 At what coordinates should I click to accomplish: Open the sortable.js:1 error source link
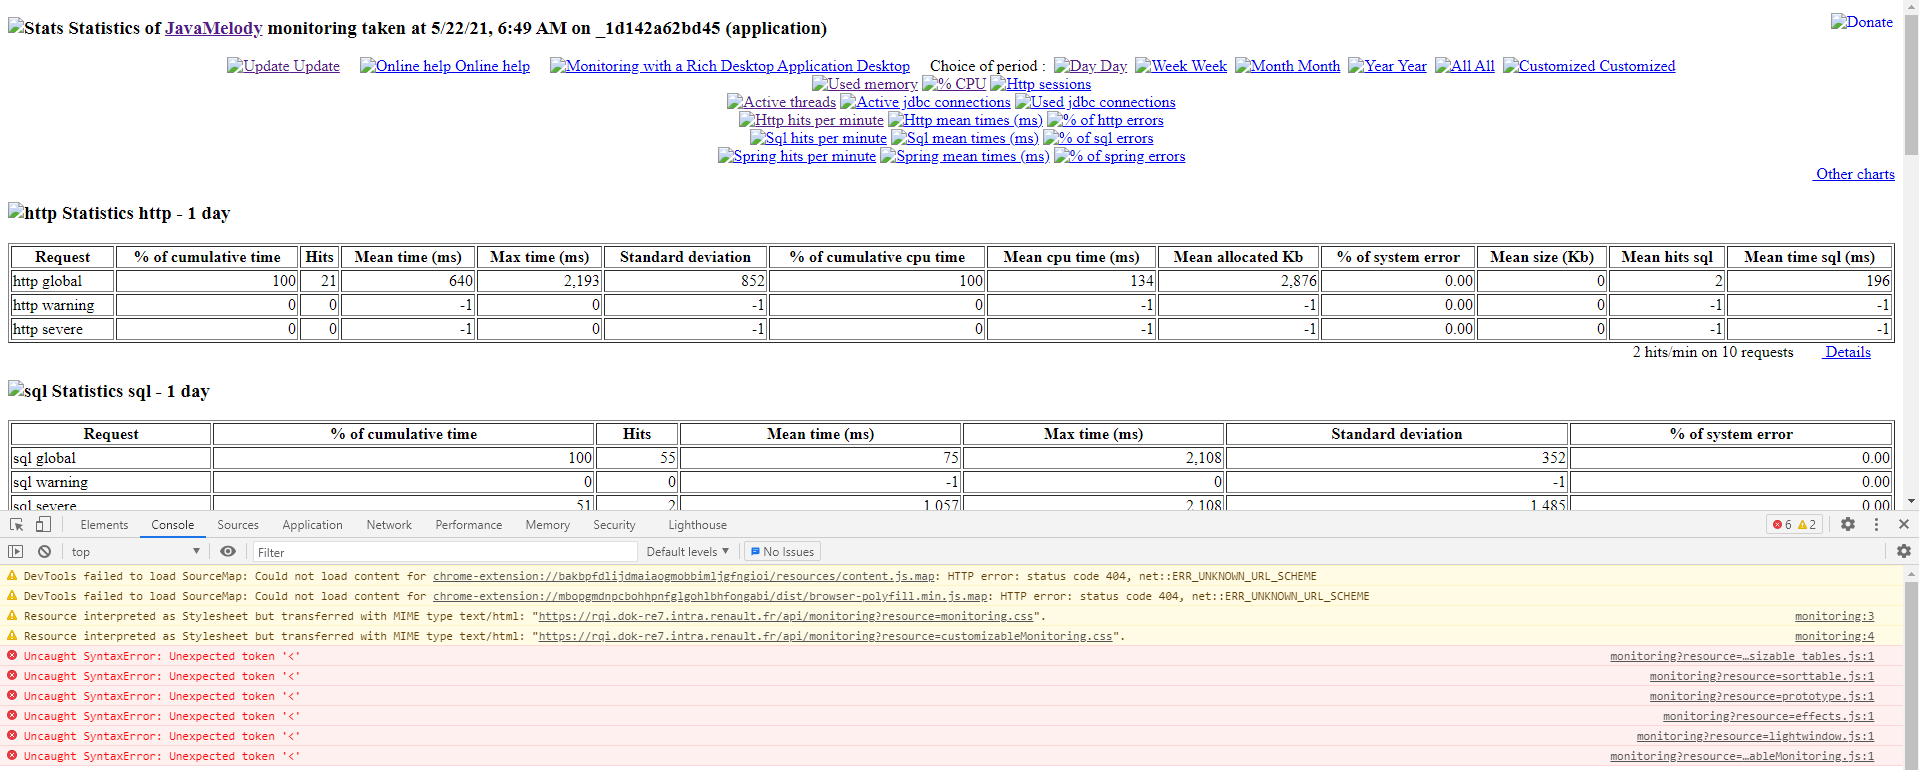coord(1762,676)
